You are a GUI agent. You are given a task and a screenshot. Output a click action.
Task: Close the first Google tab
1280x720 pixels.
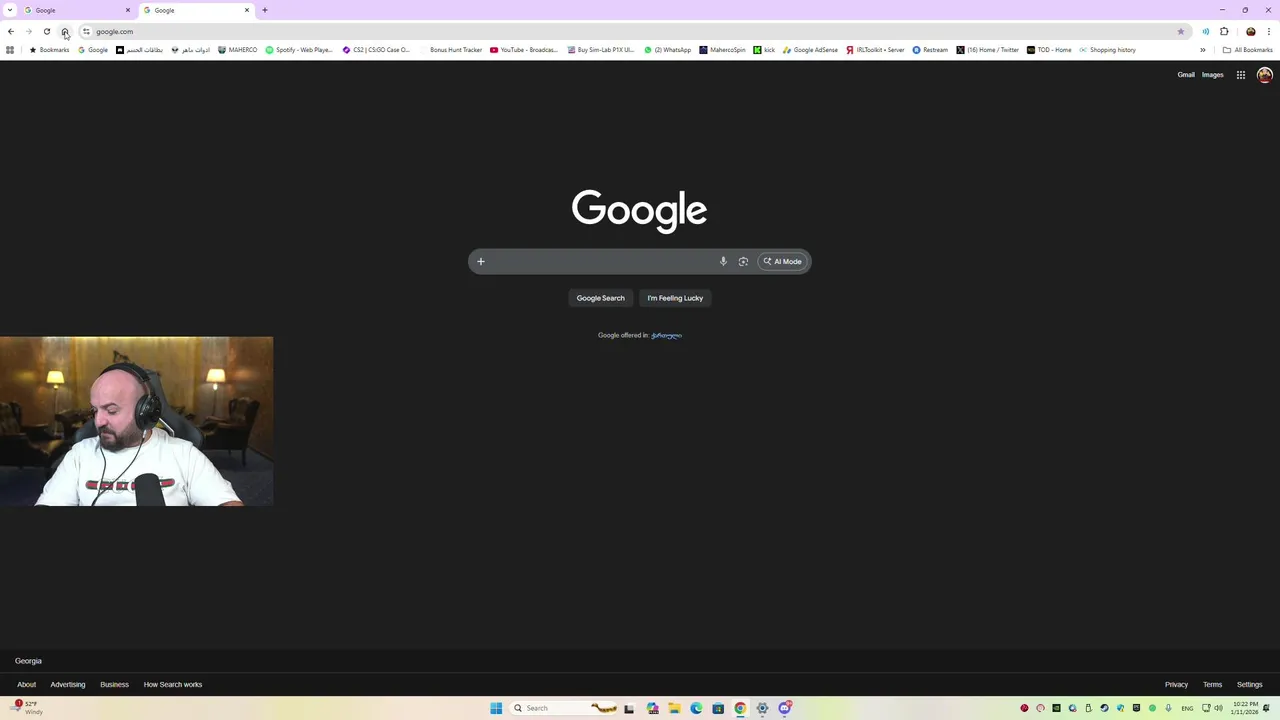coord(128,10)
